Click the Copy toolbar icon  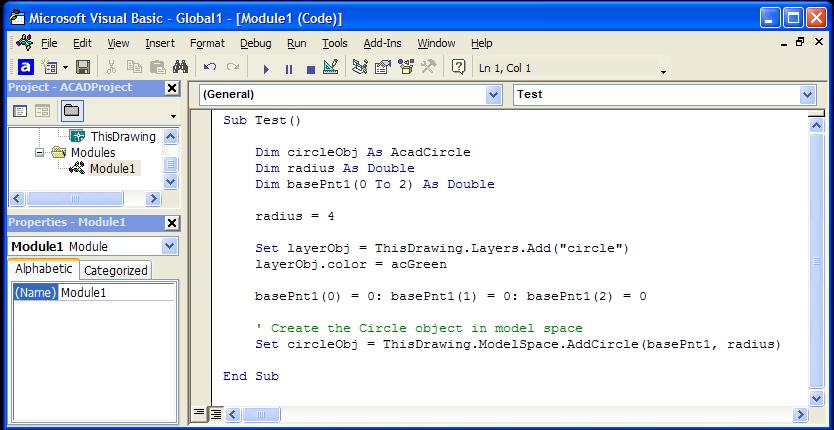click(134, 68)
